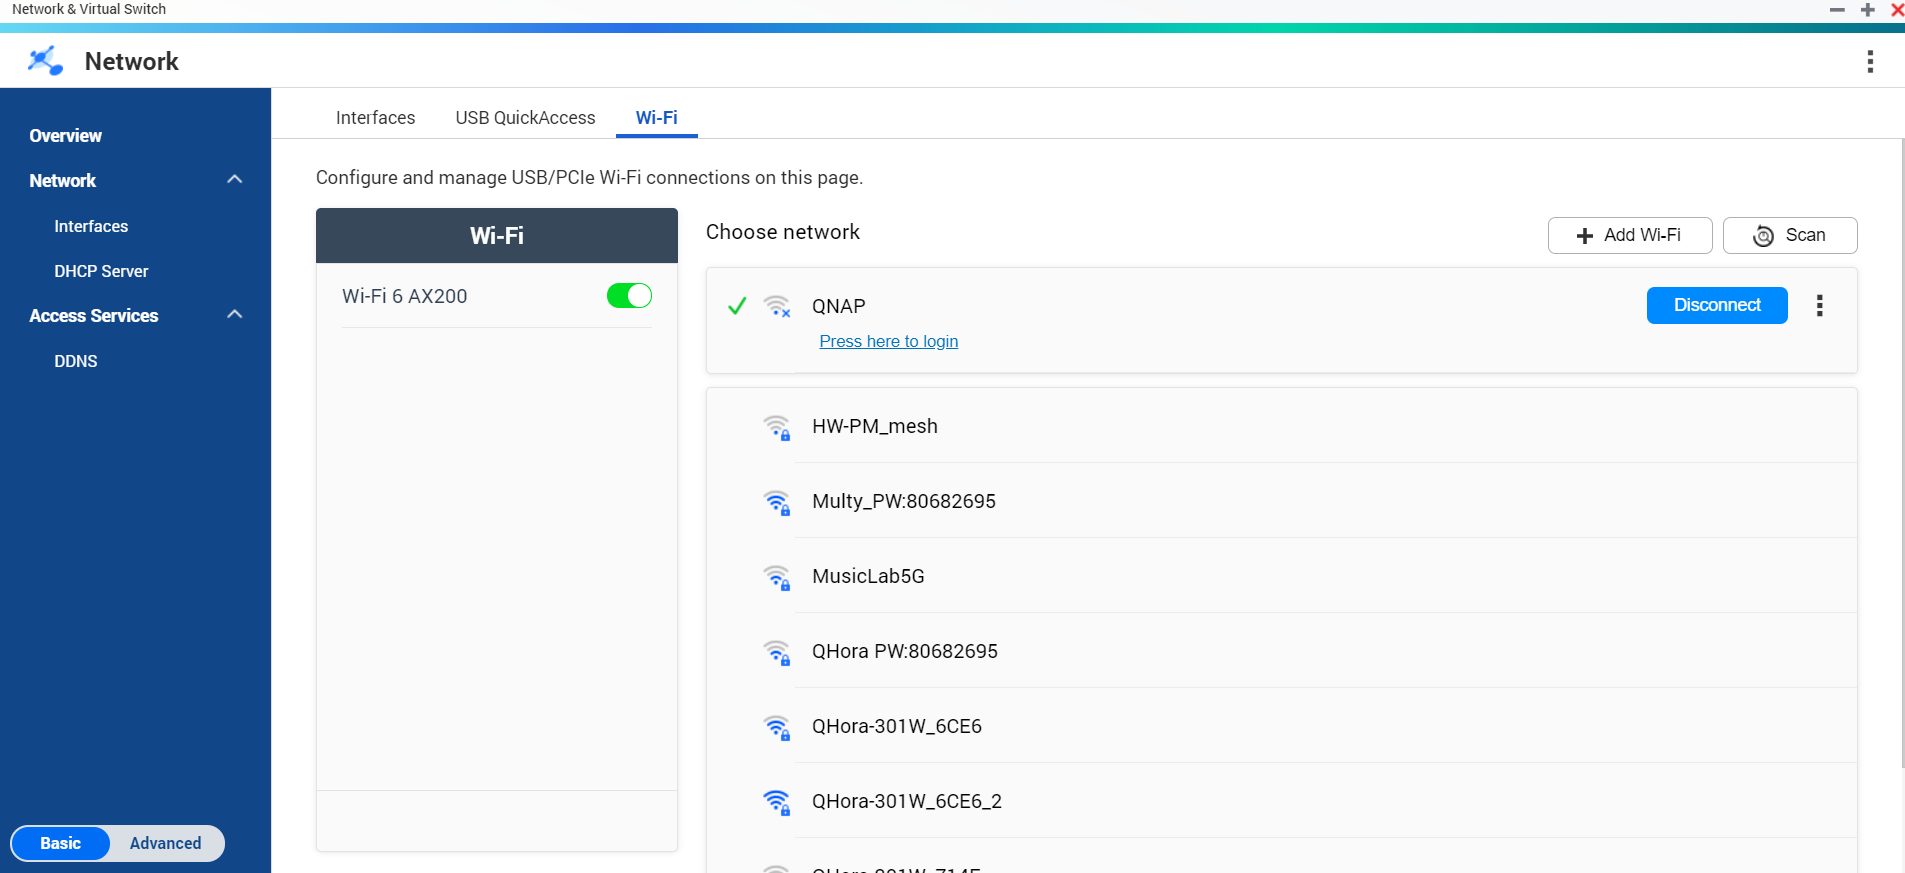Click the QNAP Wi-Fi signal icon

[777, 306]
